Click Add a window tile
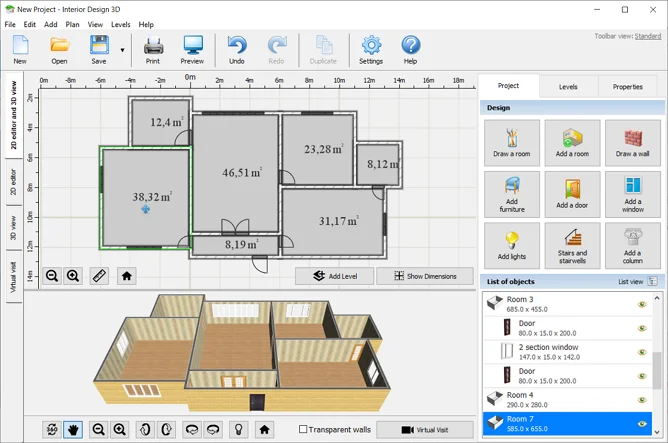The image size is (668, 443). point(633,194)
